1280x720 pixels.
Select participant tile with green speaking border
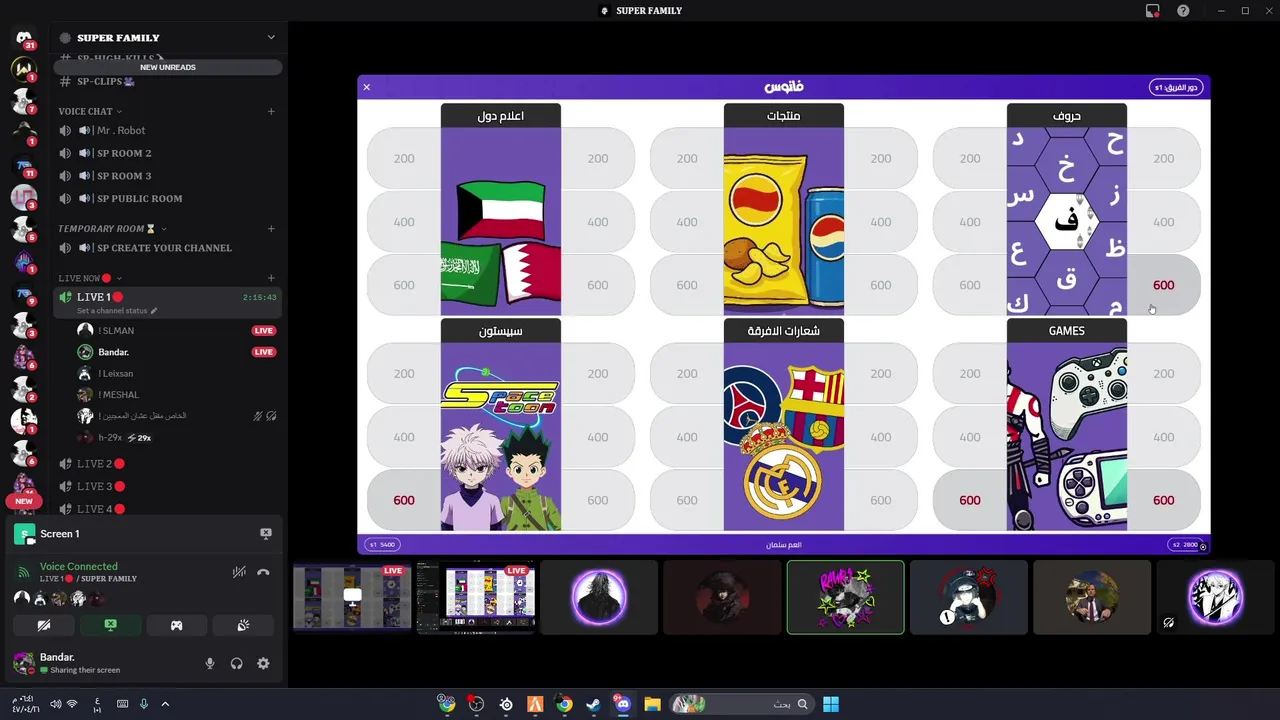845,597
